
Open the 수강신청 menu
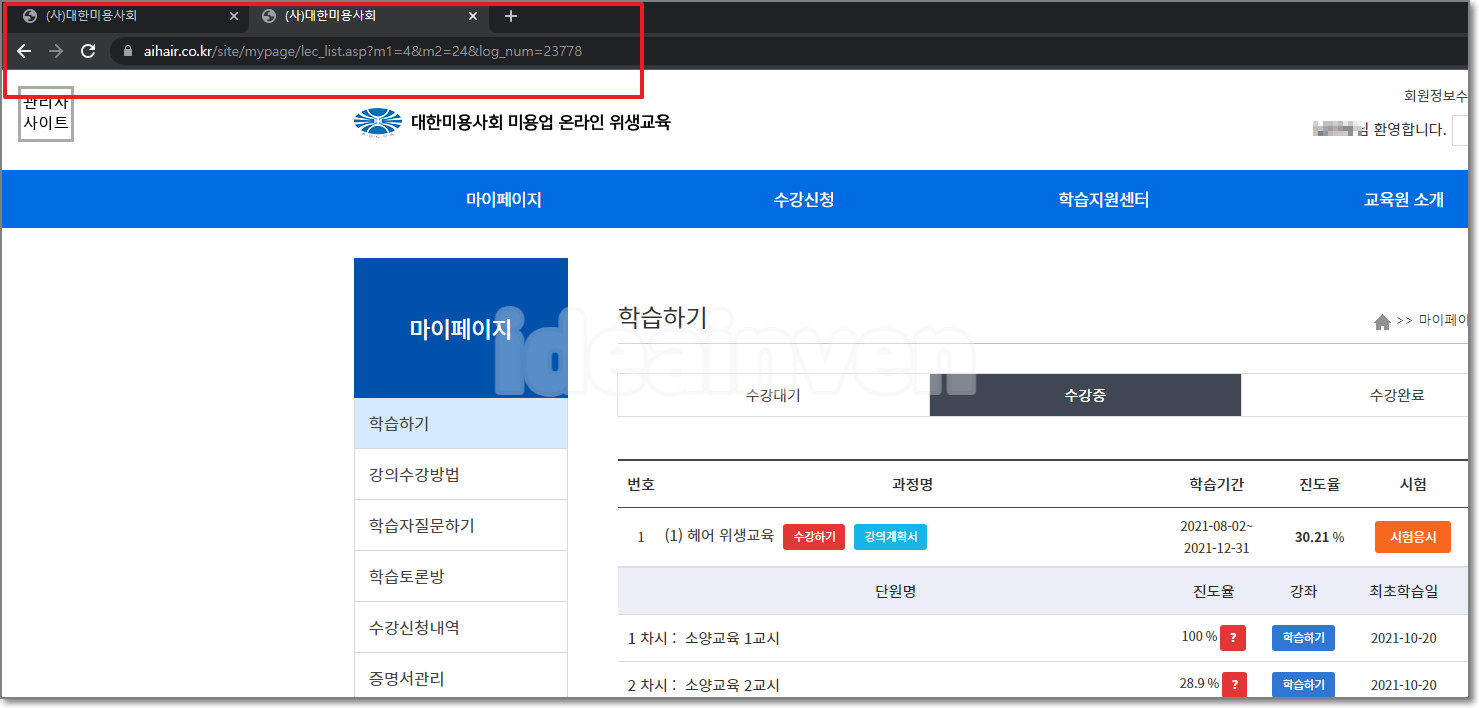804,199
